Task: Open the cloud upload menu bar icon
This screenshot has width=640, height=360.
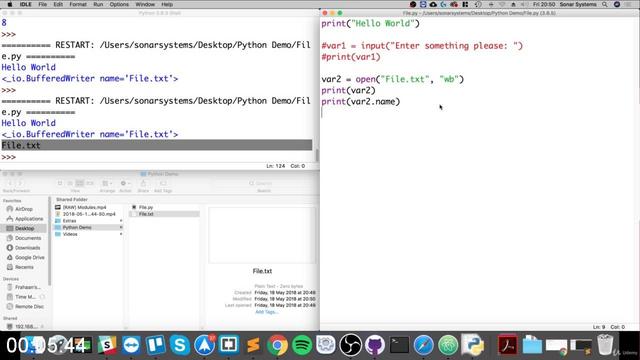Action: (x=433, y=4)
